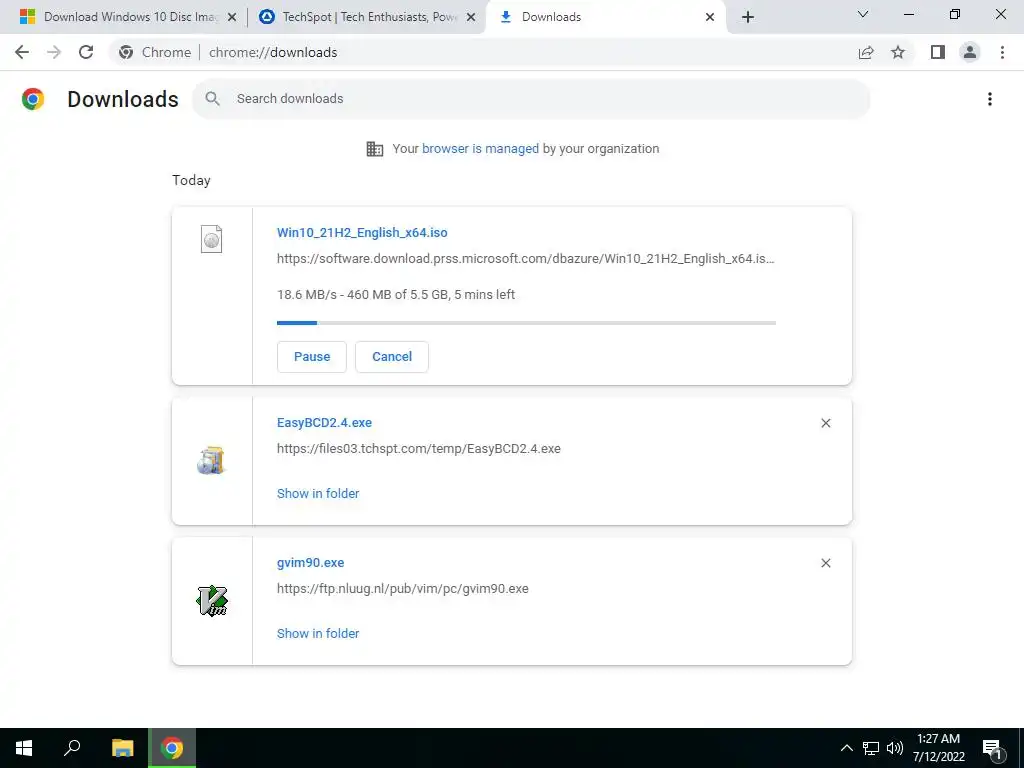
Task: Click the 'Today' date heading
Action: click(191, 180)
